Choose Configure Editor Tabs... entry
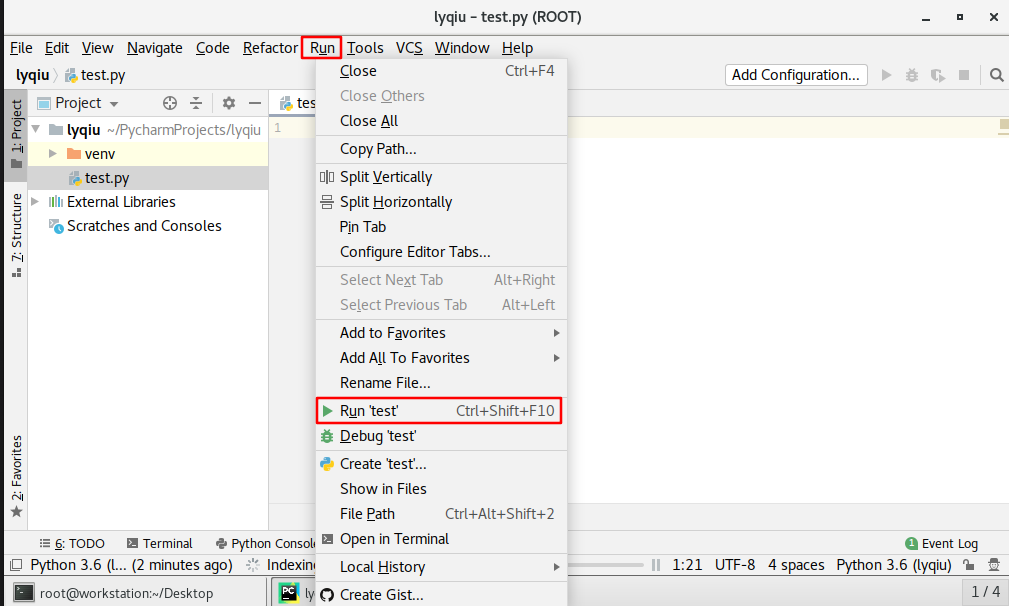This screenshot has width=1009, height=606. click(x=441, y=252)
